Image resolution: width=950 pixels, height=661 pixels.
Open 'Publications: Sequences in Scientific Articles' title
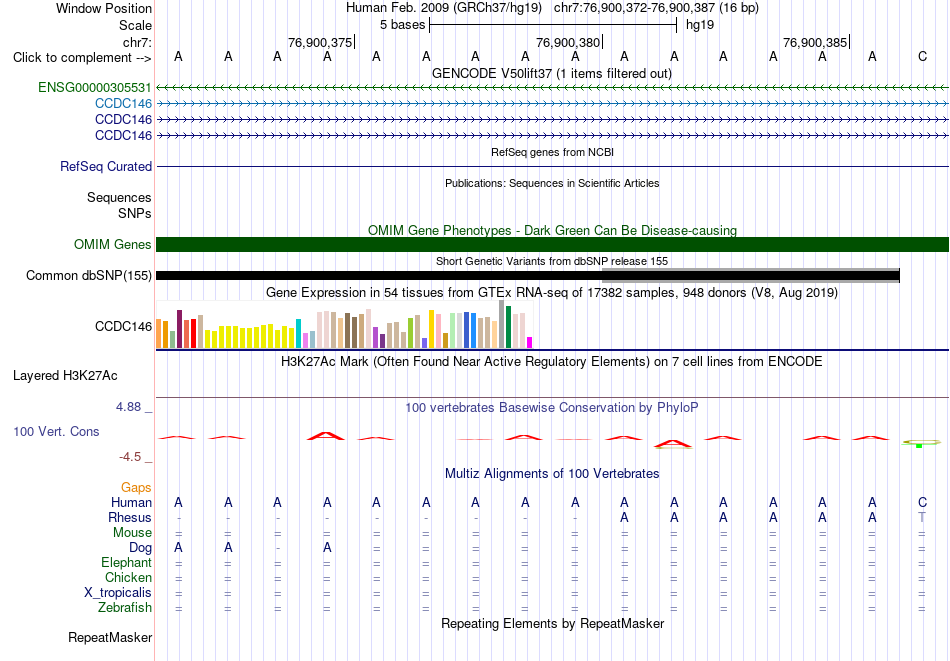tap(552, 183)
